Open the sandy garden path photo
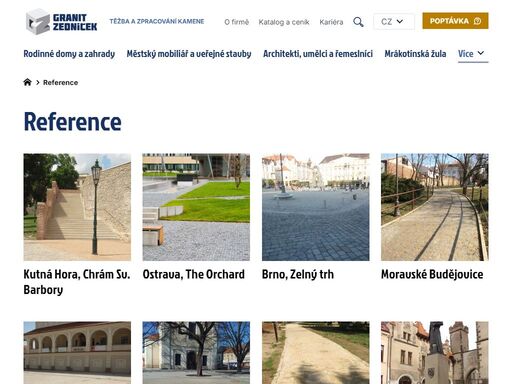512x384 pixels. coord(315,353)
